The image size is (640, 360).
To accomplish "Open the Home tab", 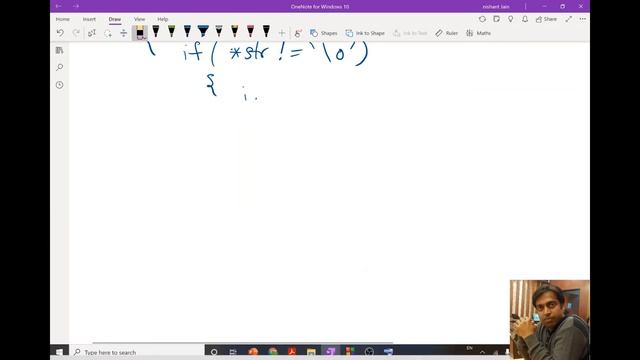I will (x=62, y=19).
